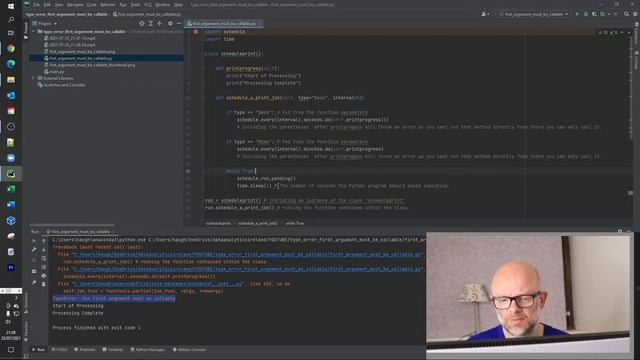Open Problems tool window button
This screenshot has height=360, width=640.
(84, 349)
